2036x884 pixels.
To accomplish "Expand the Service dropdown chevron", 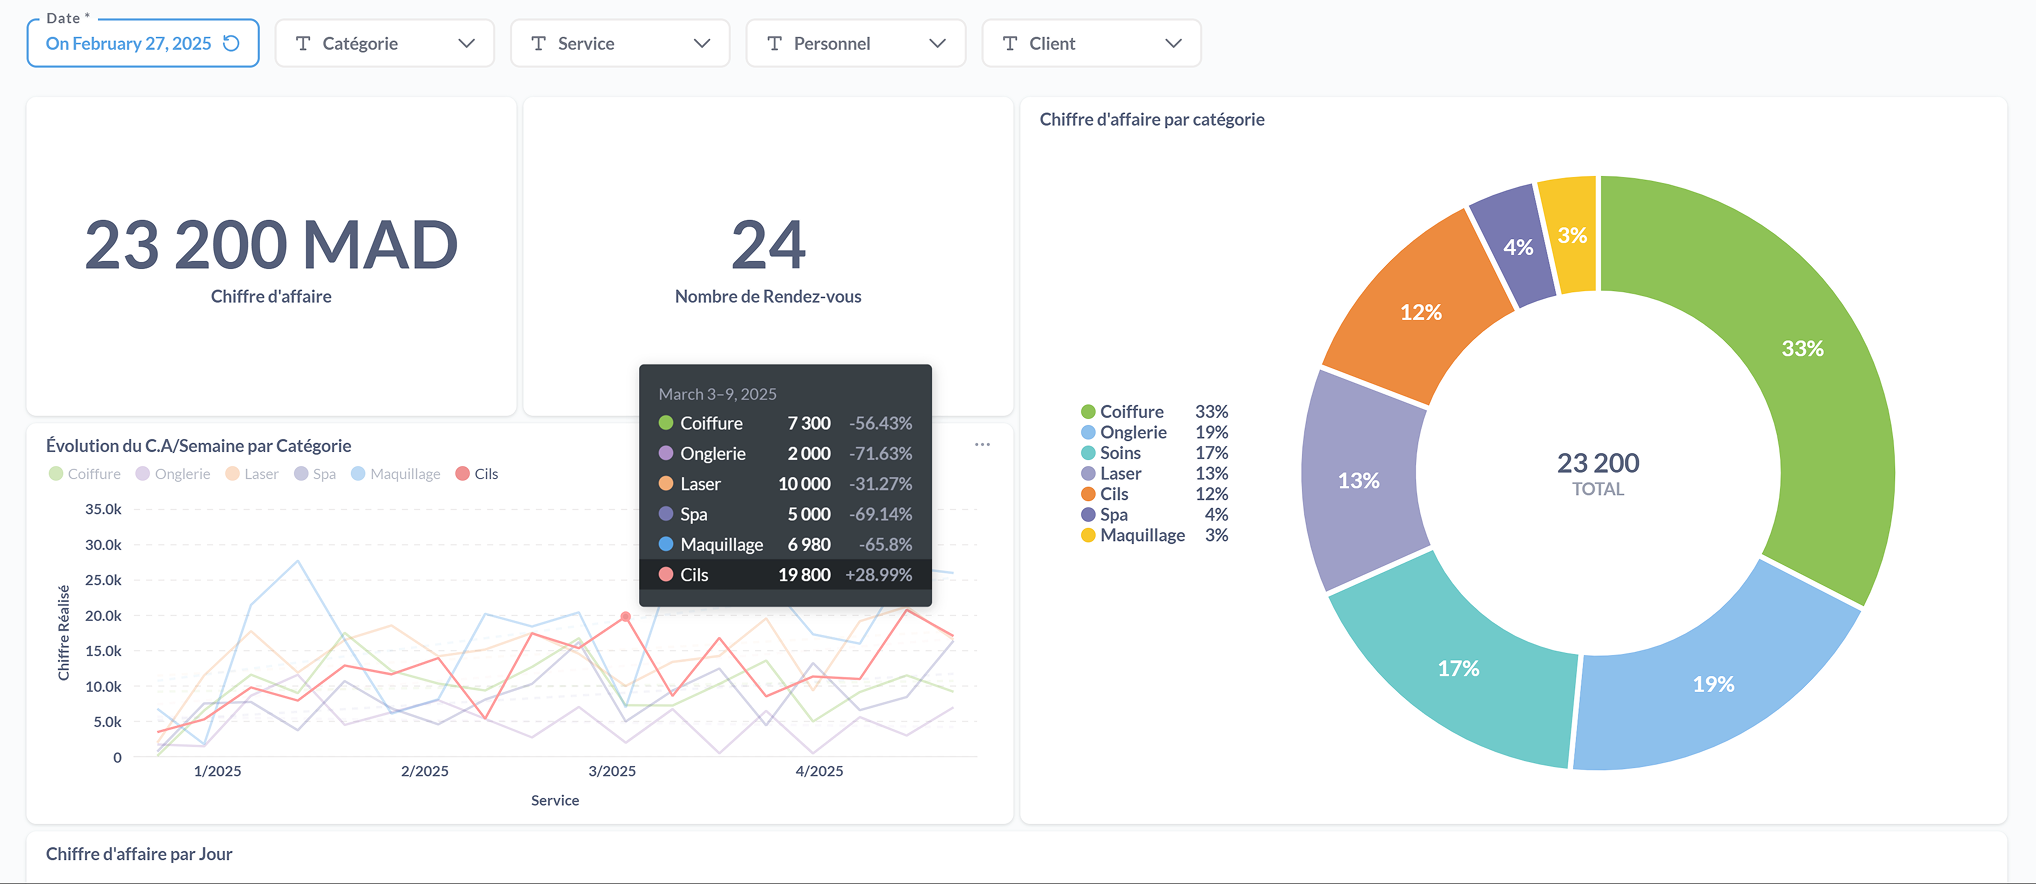I will tap(702, 43).
